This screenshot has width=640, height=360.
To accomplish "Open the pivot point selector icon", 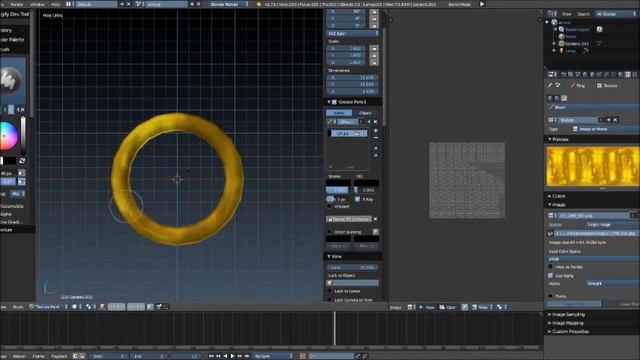I will [90, 307].
